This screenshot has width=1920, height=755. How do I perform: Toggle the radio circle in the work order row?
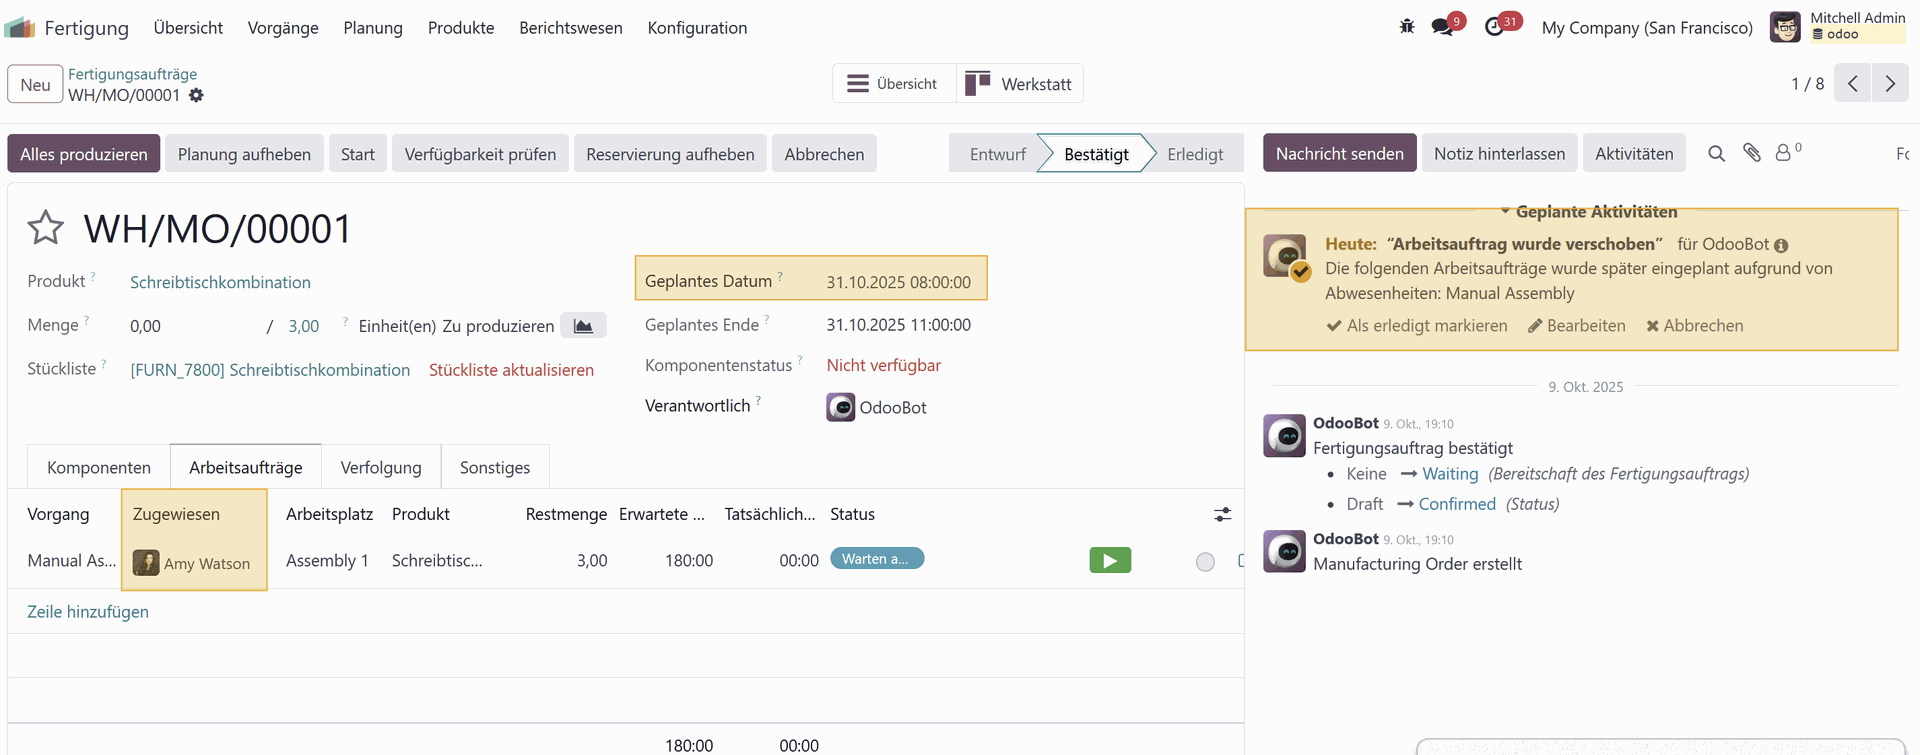[1205, 562]
